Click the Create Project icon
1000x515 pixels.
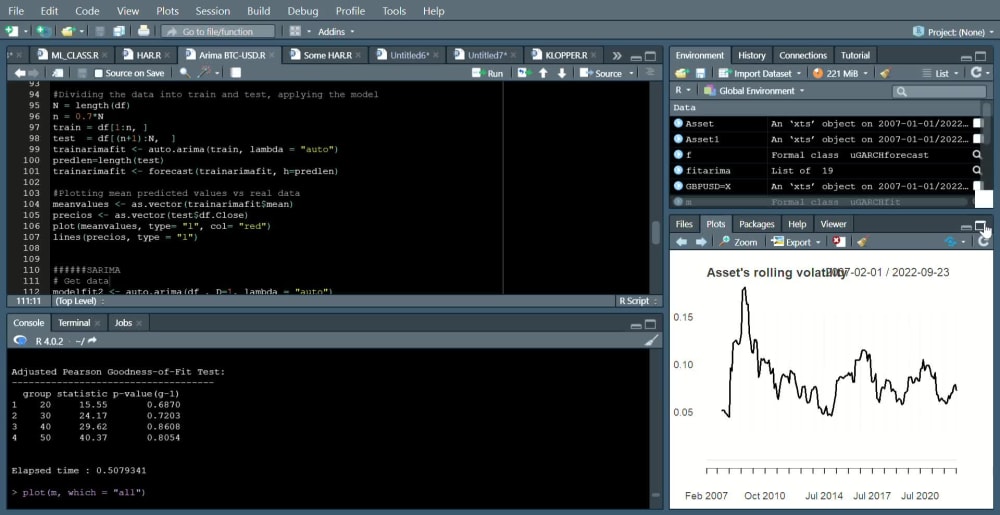click(x=43, y=31)
